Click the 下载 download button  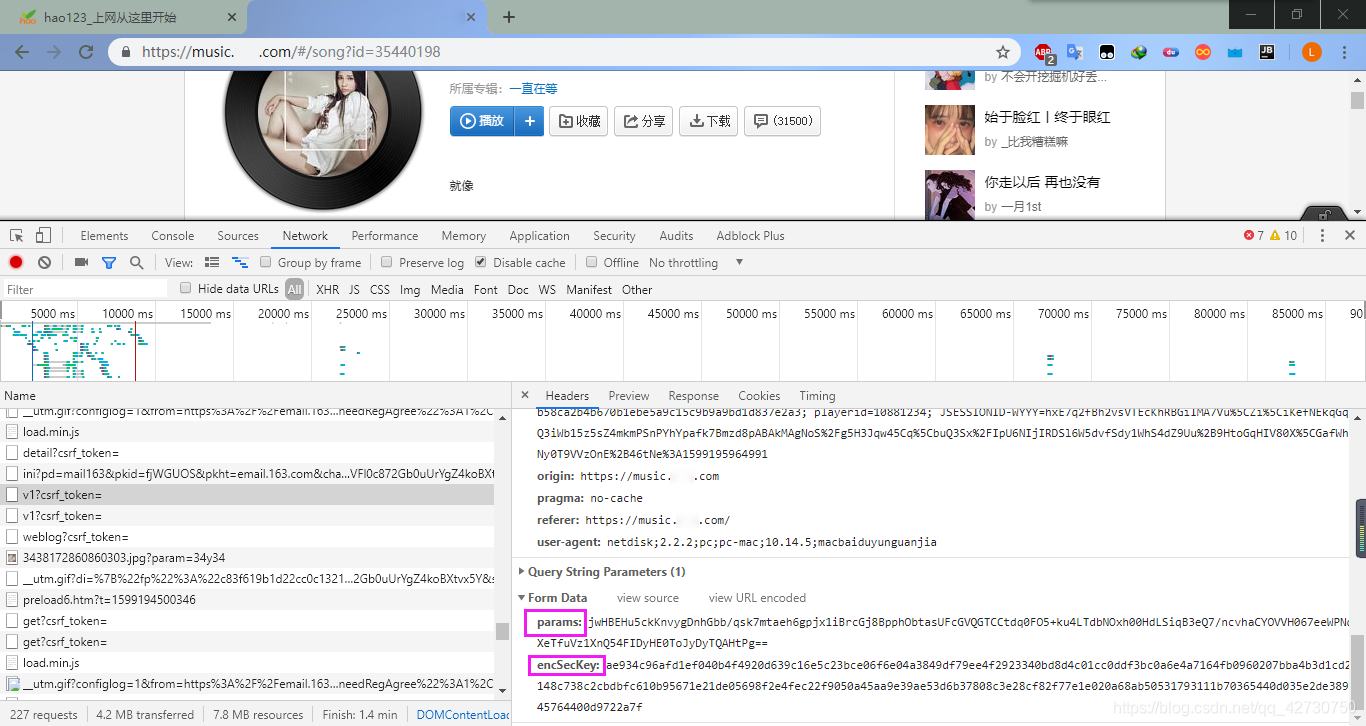click(x=709, y=121)
